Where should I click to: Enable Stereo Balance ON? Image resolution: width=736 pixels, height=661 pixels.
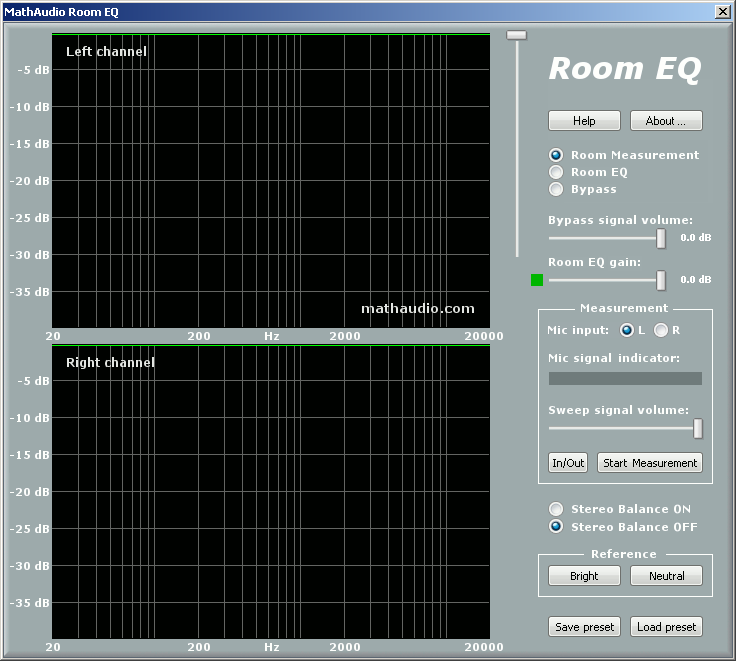click(x=556, y=509)
